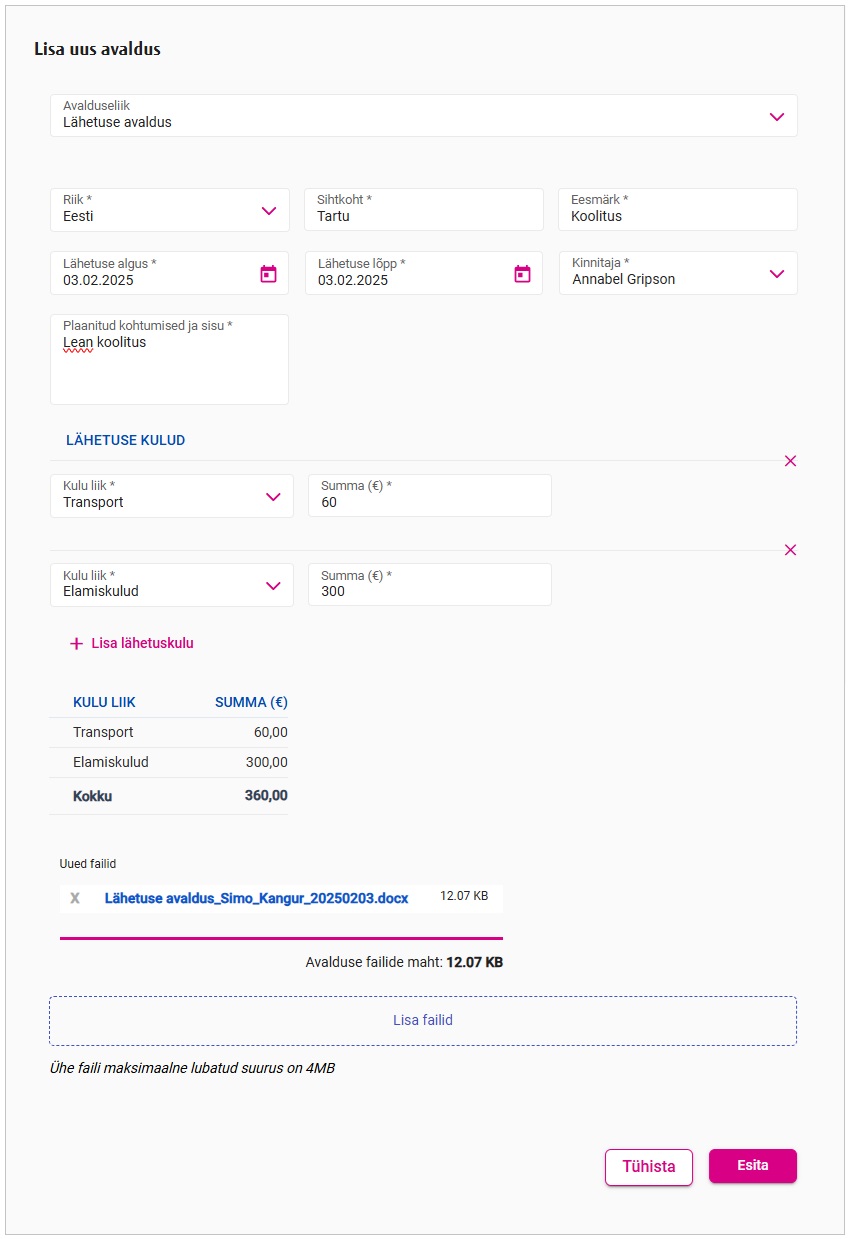Expand the Kinnitaja approver dropdown

[776, 274]
